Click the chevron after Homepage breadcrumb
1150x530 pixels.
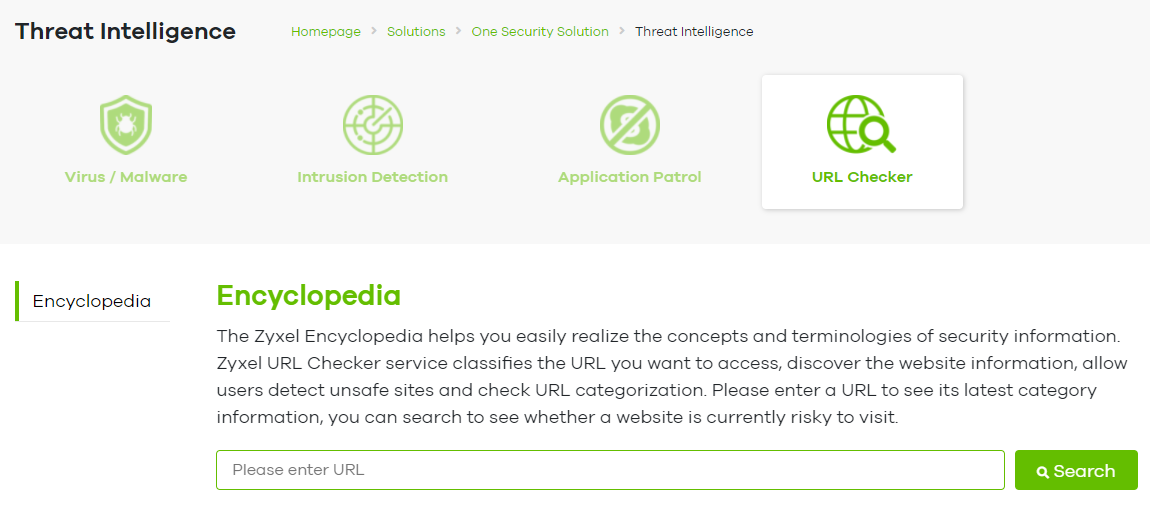[374, 32]
